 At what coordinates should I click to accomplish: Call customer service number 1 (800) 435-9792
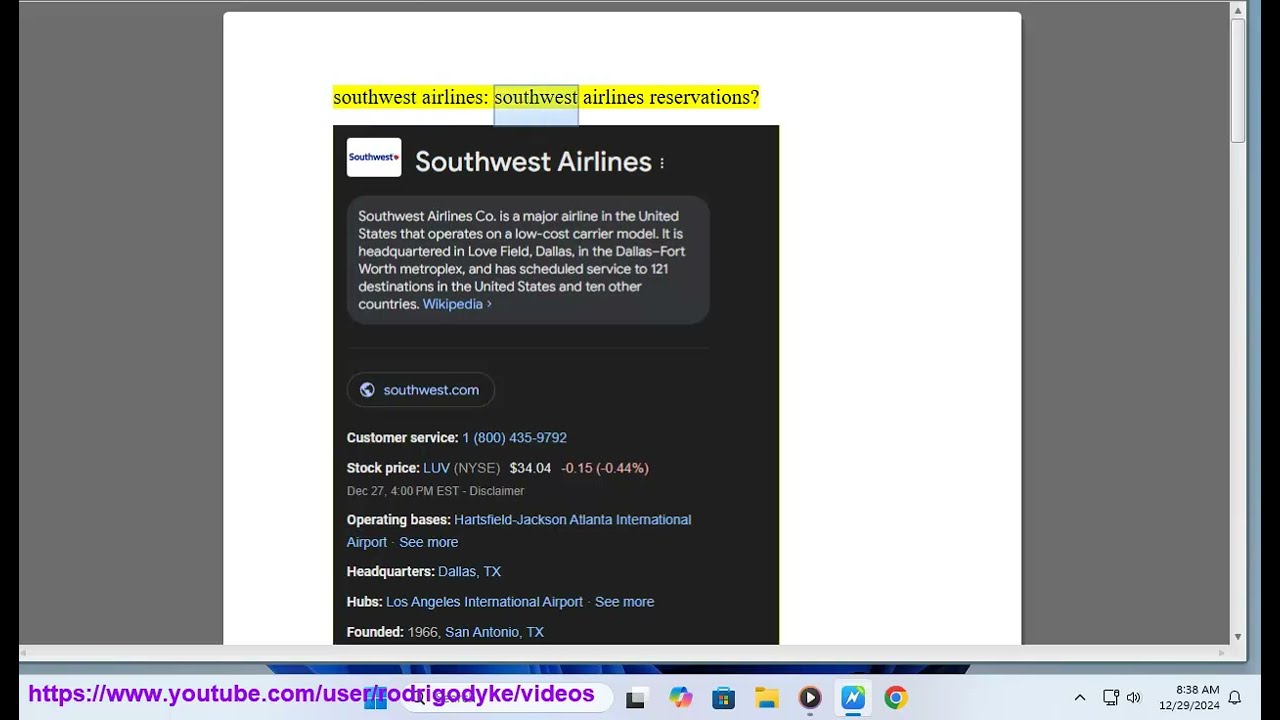click(x=514, y=438)
